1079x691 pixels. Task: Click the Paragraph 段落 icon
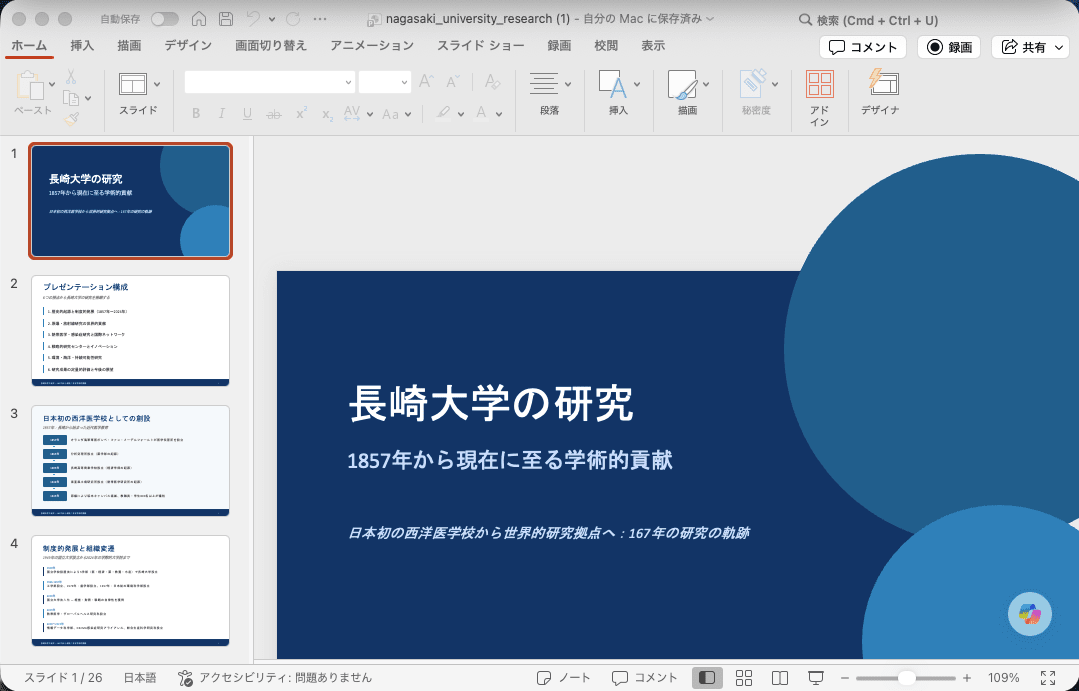(544, 84)
